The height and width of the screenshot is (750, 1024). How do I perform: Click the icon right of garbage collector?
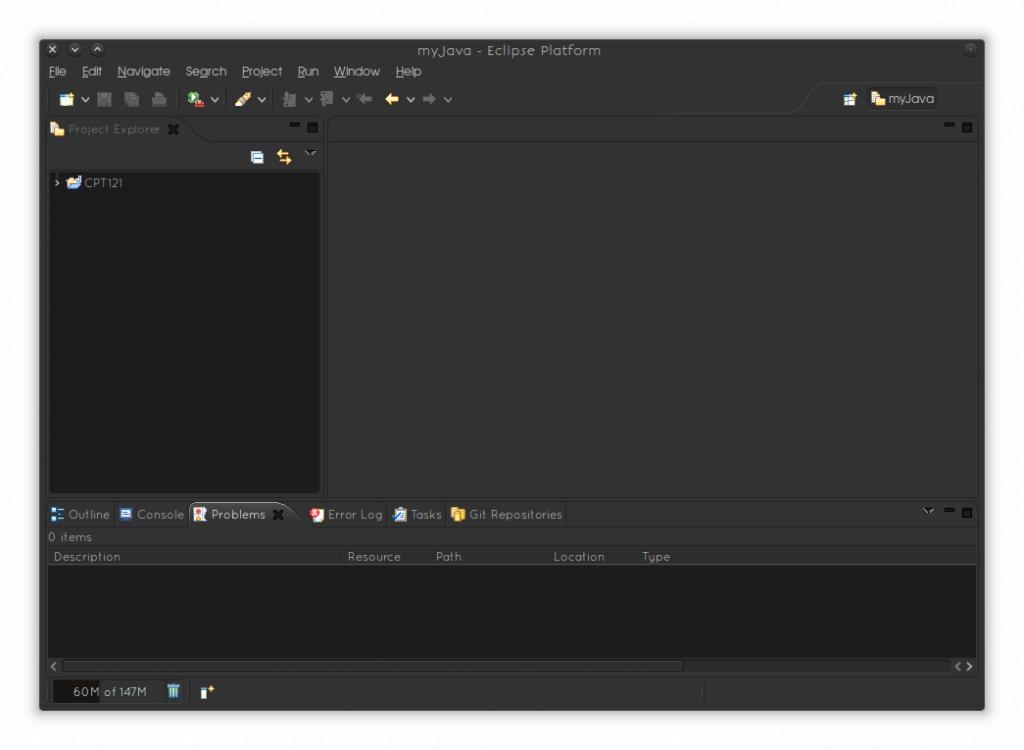[207, 691]
